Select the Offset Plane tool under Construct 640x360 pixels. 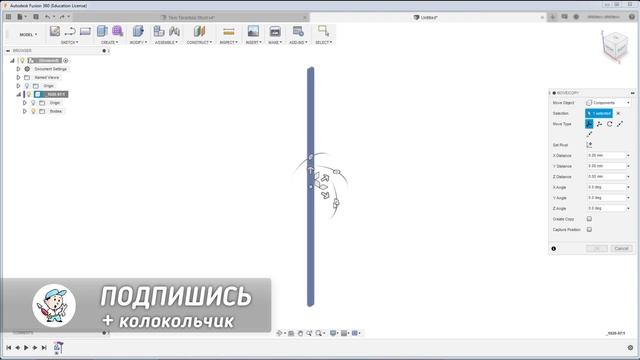pyautogui.click(x=199, y=31)
